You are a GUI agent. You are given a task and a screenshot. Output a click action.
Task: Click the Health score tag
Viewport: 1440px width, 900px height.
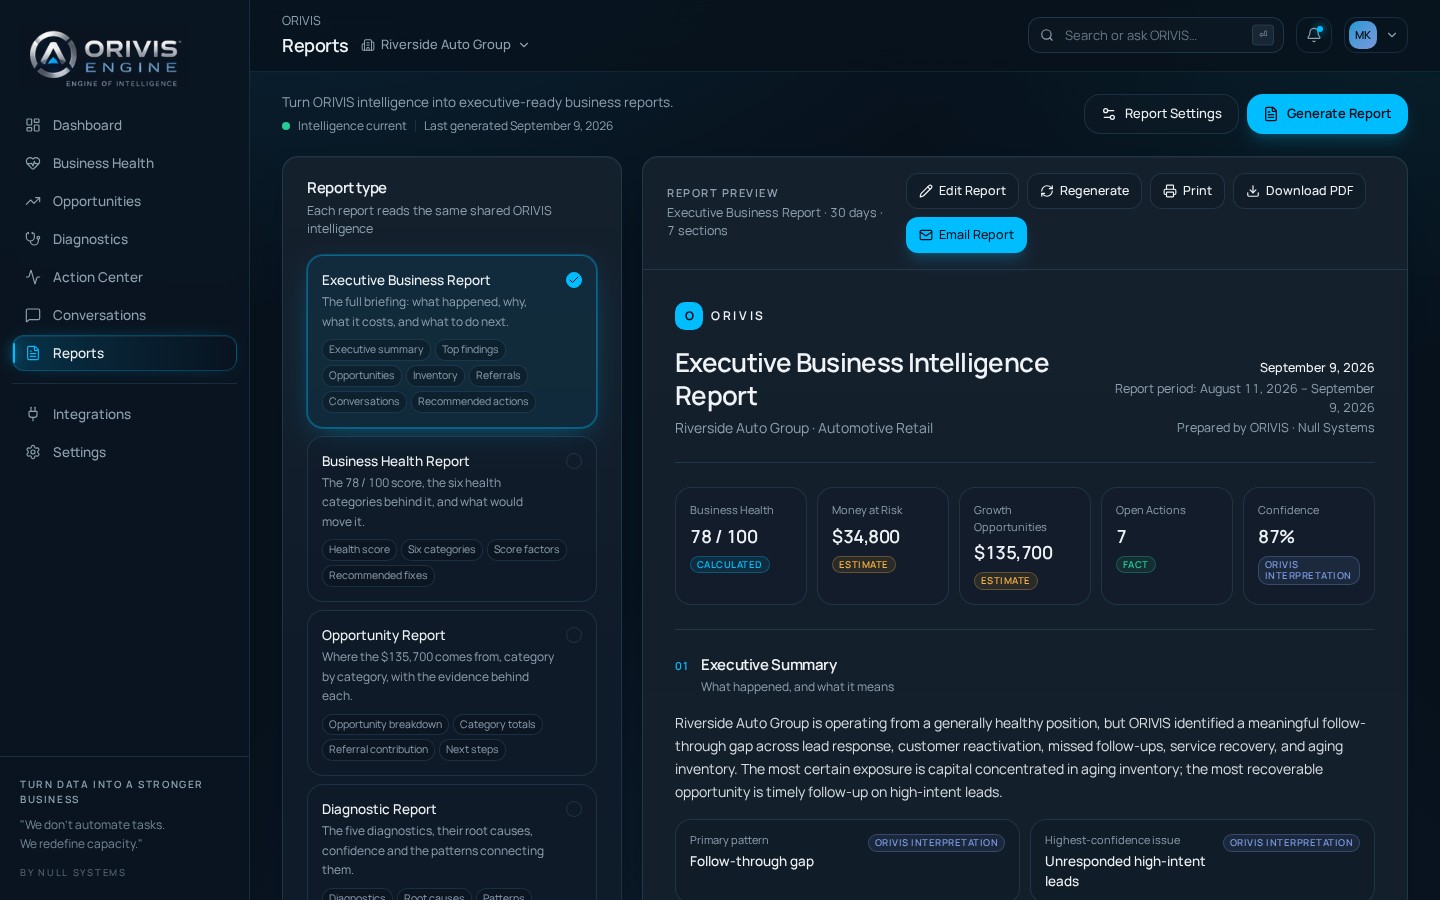tap(359, 550)
